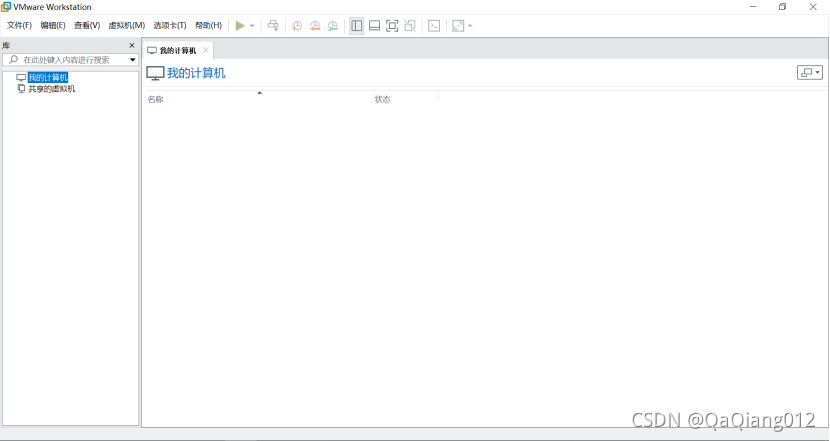Open the console view toolbar icon

434,25
